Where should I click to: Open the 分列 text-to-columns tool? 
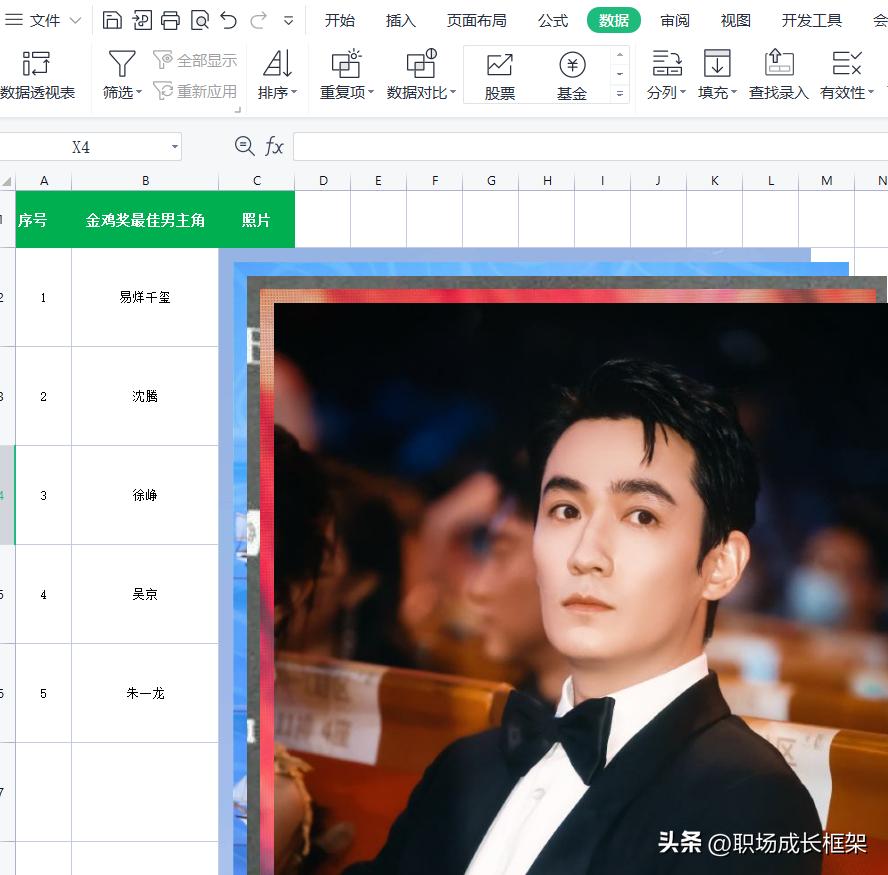coord(663,75)
